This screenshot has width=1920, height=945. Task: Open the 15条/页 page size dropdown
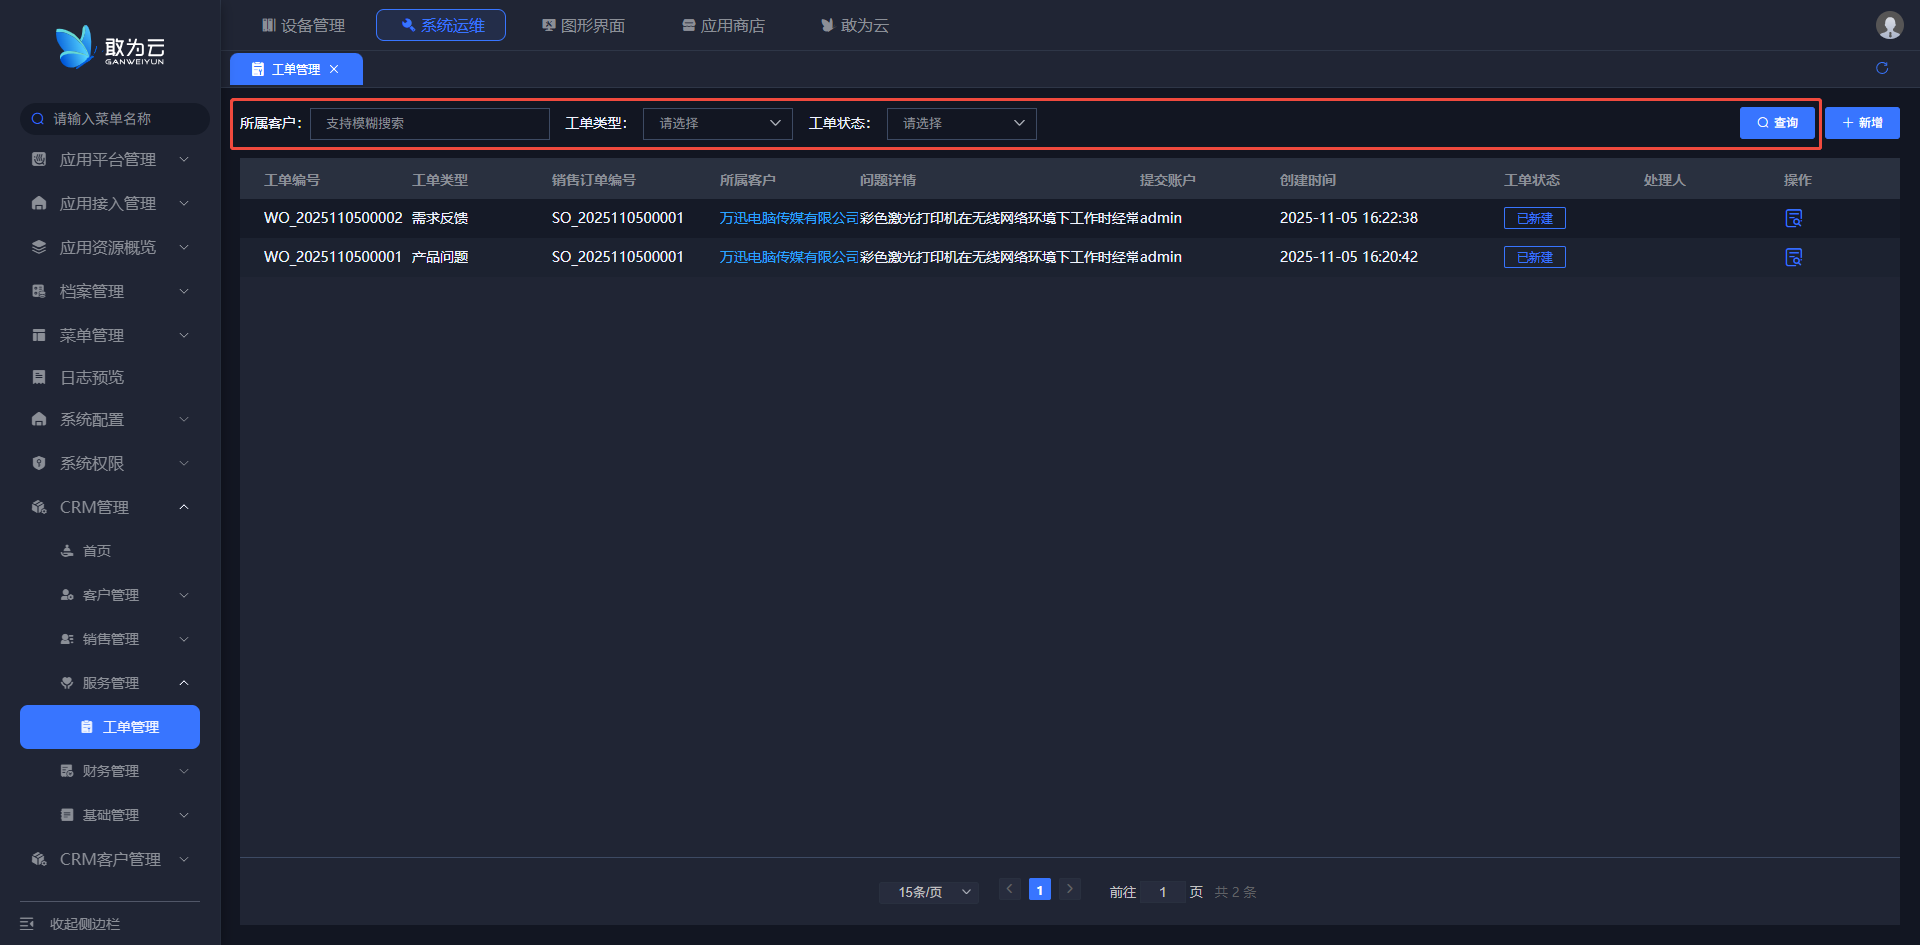click(929, 892)
